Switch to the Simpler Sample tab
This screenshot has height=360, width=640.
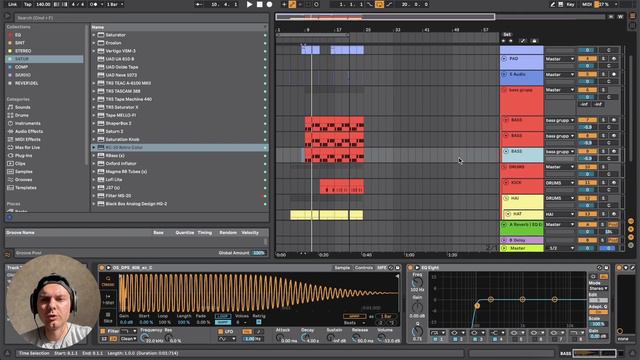(x=342, y=268)
